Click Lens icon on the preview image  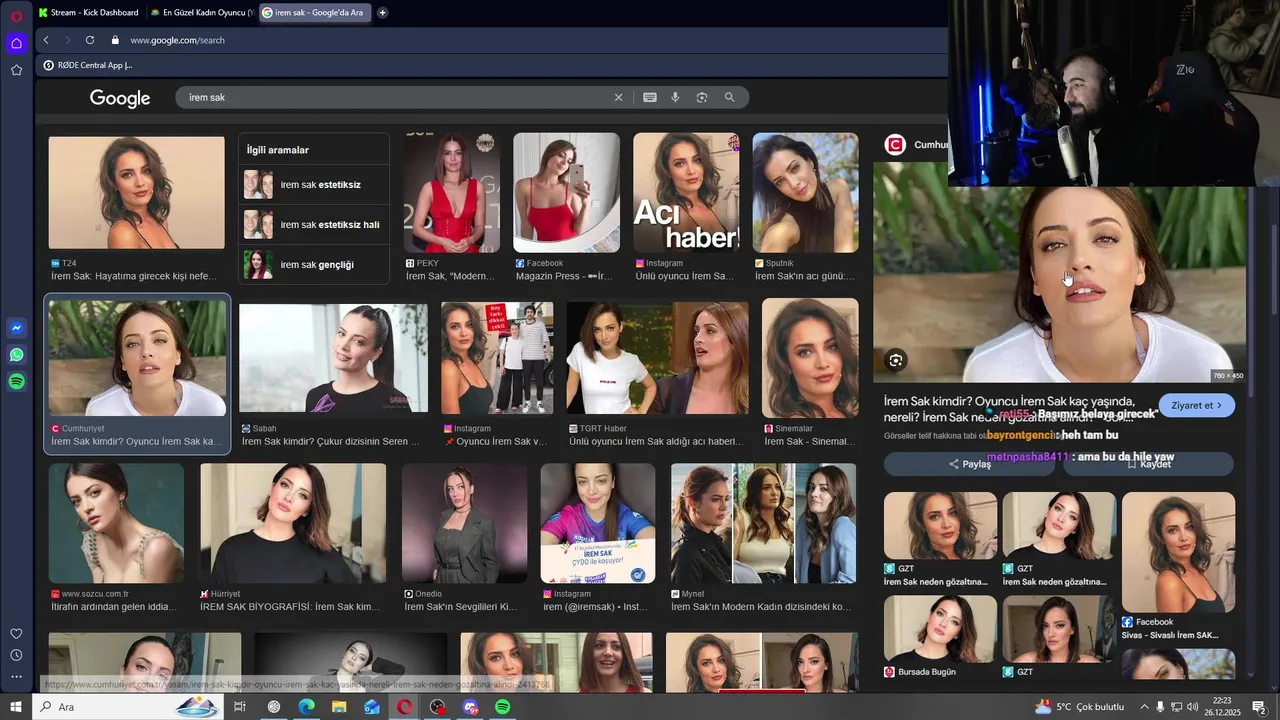pyautogui.click(x=896, y=360)
